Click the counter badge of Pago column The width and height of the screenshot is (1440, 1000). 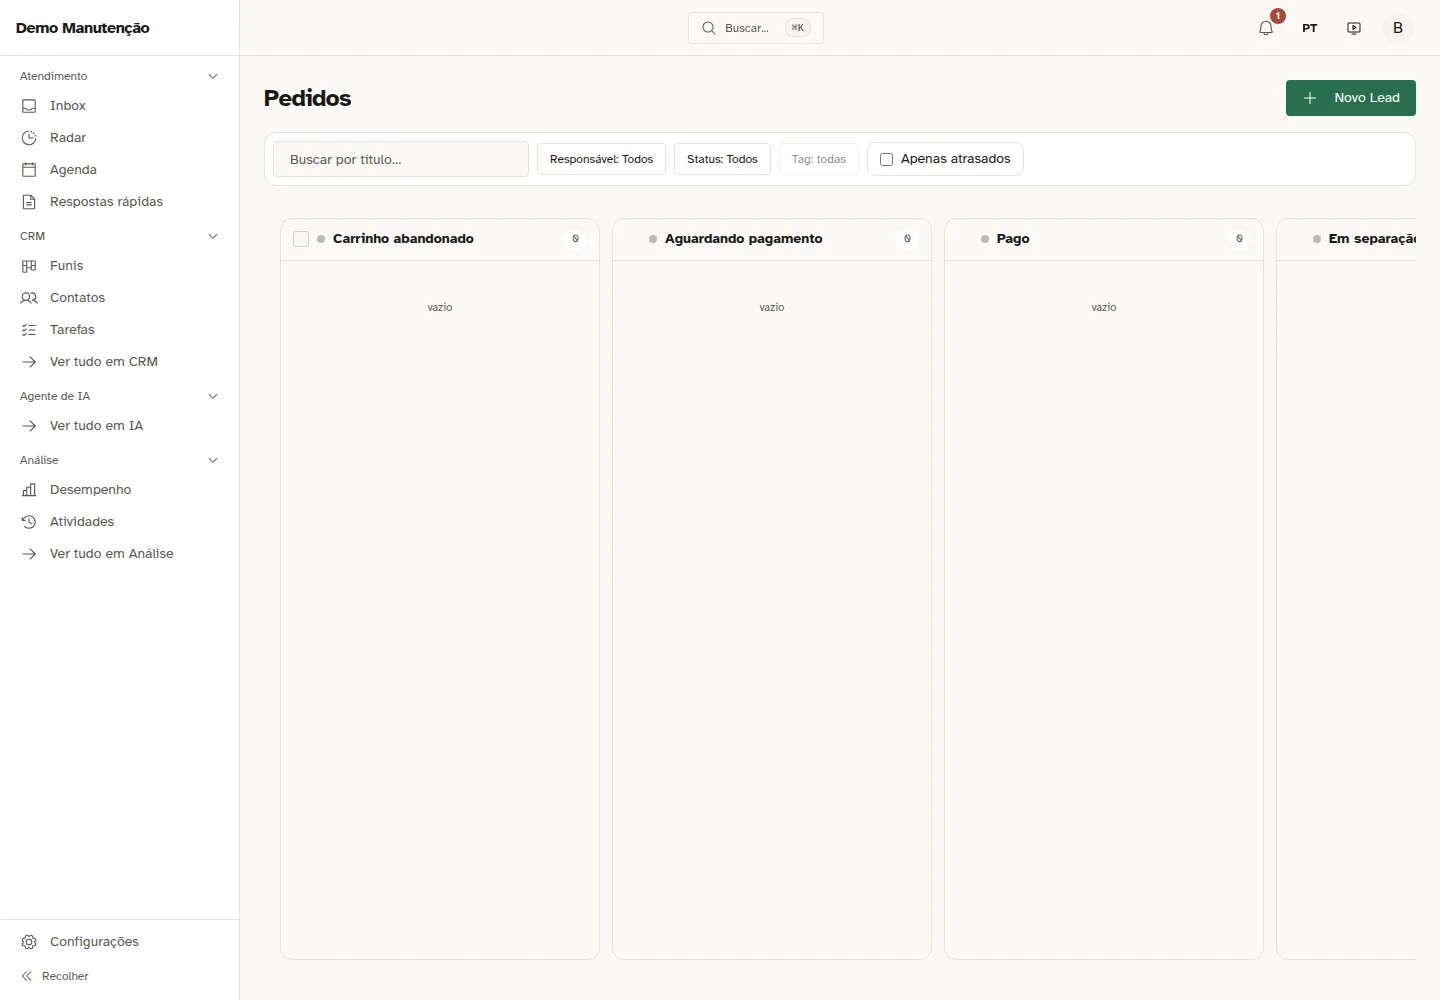[x=1239, y=239]
